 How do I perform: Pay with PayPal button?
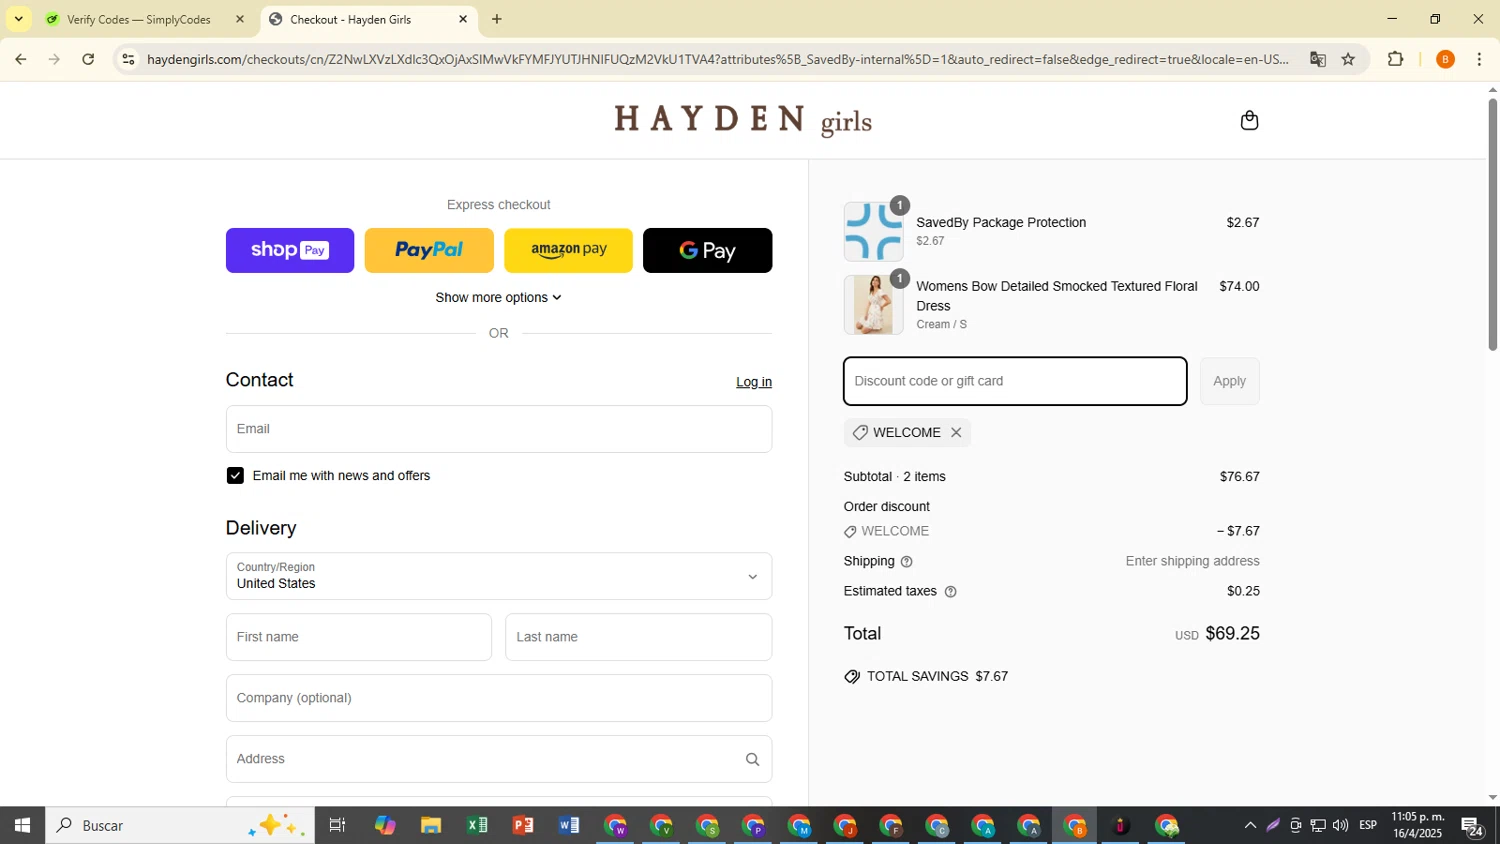point(429,250)
